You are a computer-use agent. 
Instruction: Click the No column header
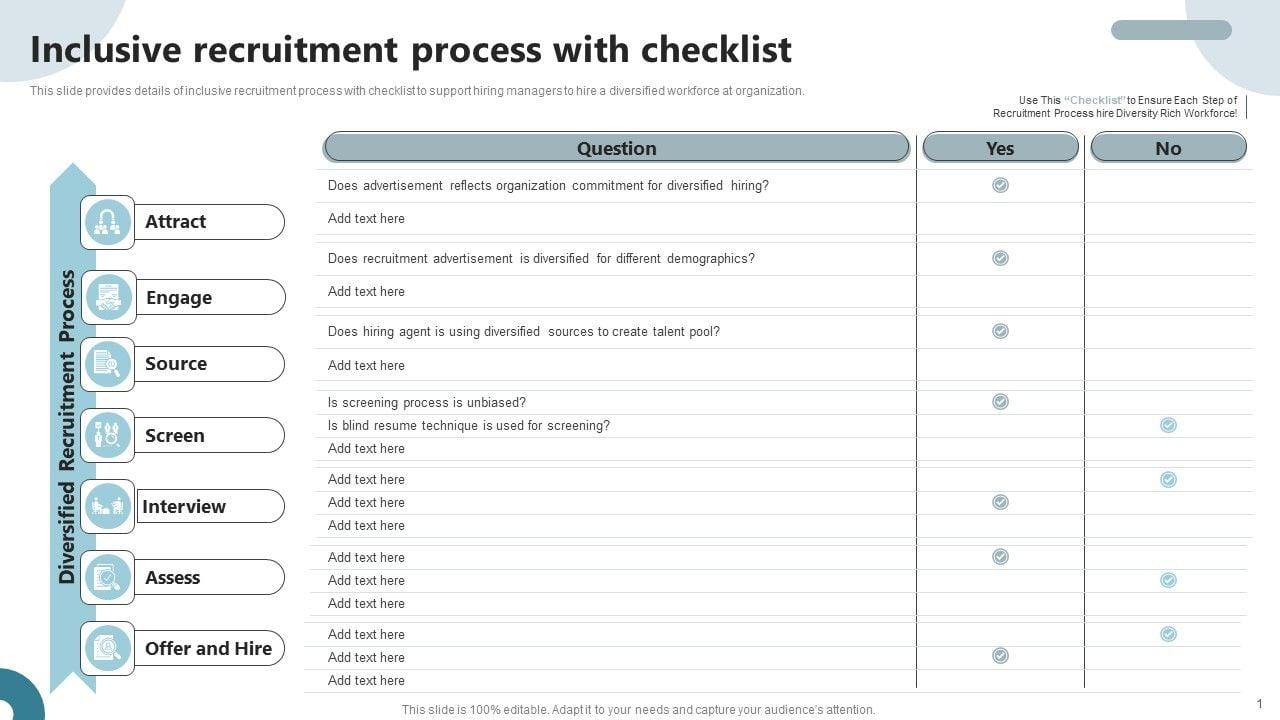click(x=1168, y=148)
